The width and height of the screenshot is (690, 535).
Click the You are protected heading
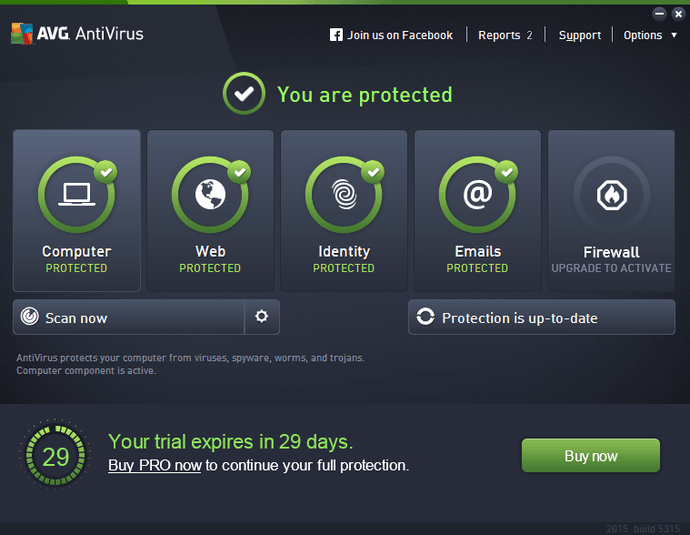[x=365, y=95]
